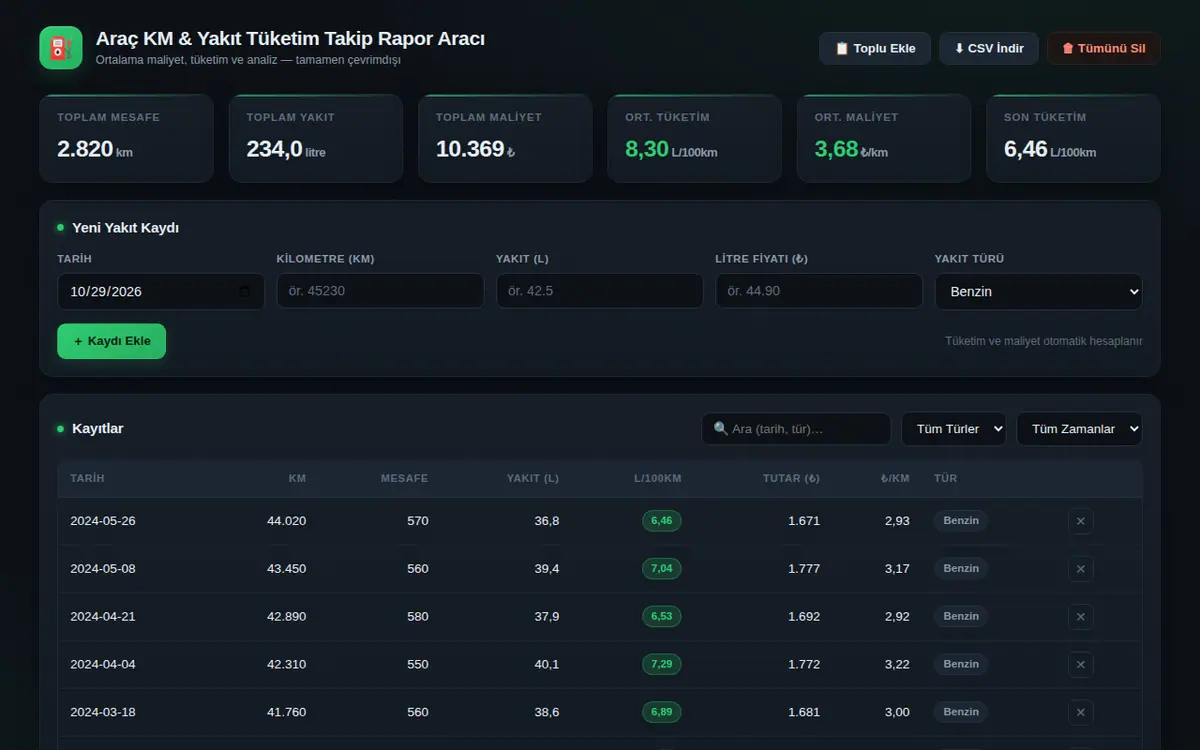Image resolution: width=1200 pixels, height=750 pixels.
Task: Click the KM column header
Action: click(297, 478)
